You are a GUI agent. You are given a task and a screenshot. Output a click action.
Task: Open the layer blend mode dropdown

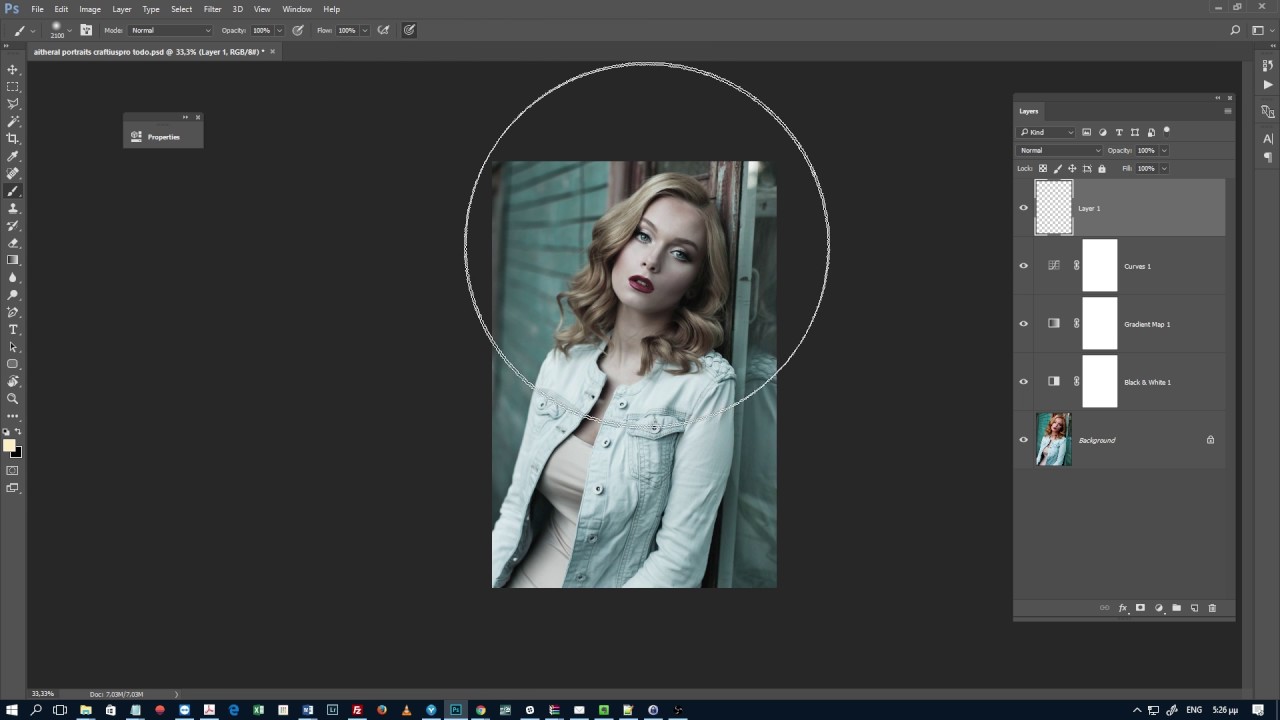click(x=1059, y=151)
